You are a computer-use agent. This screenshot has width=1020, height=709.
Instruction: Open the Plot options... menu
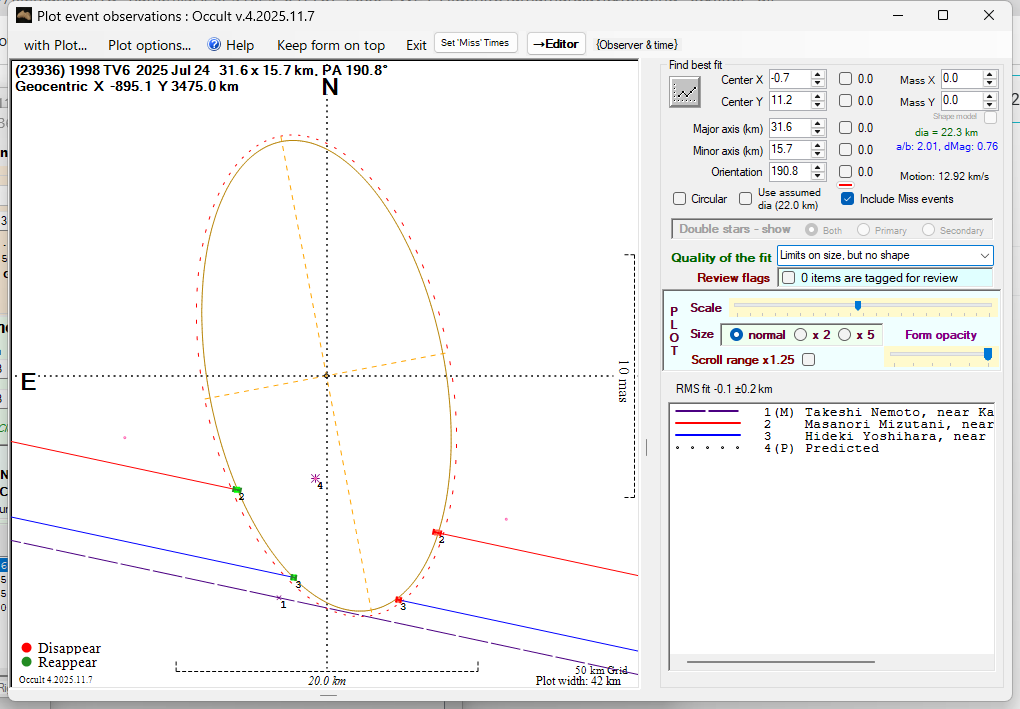tap(149, 45)
